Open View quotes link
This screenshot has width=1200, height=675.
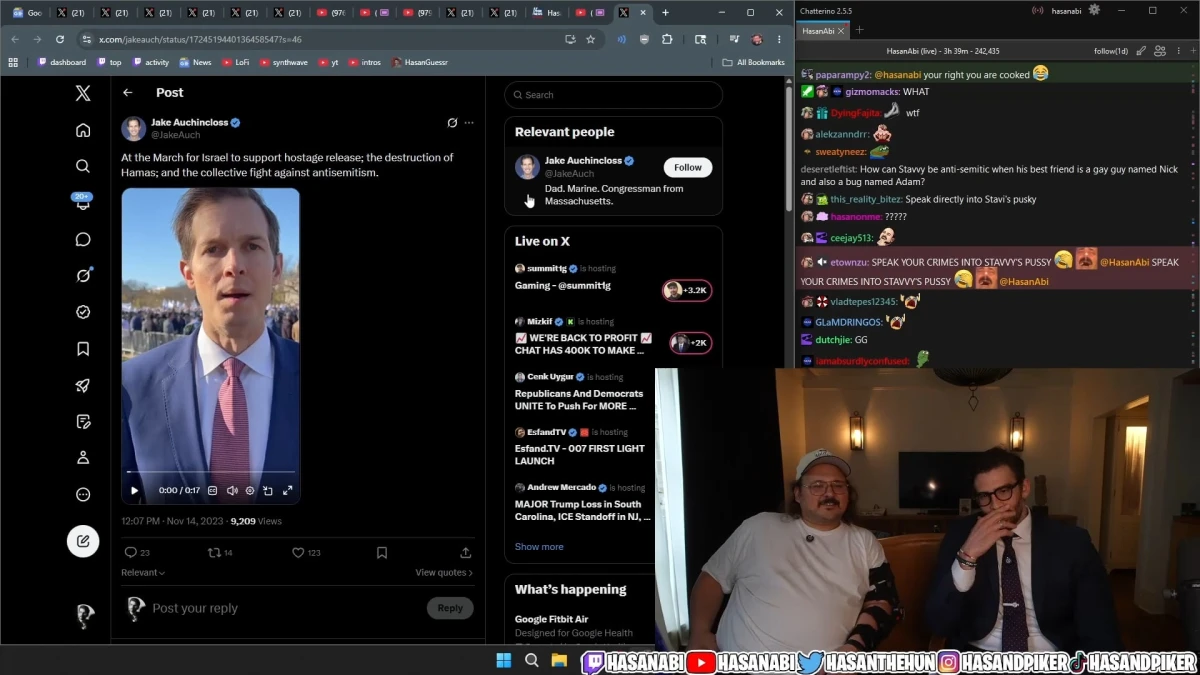pyautogui.click(x=444, y=573)
